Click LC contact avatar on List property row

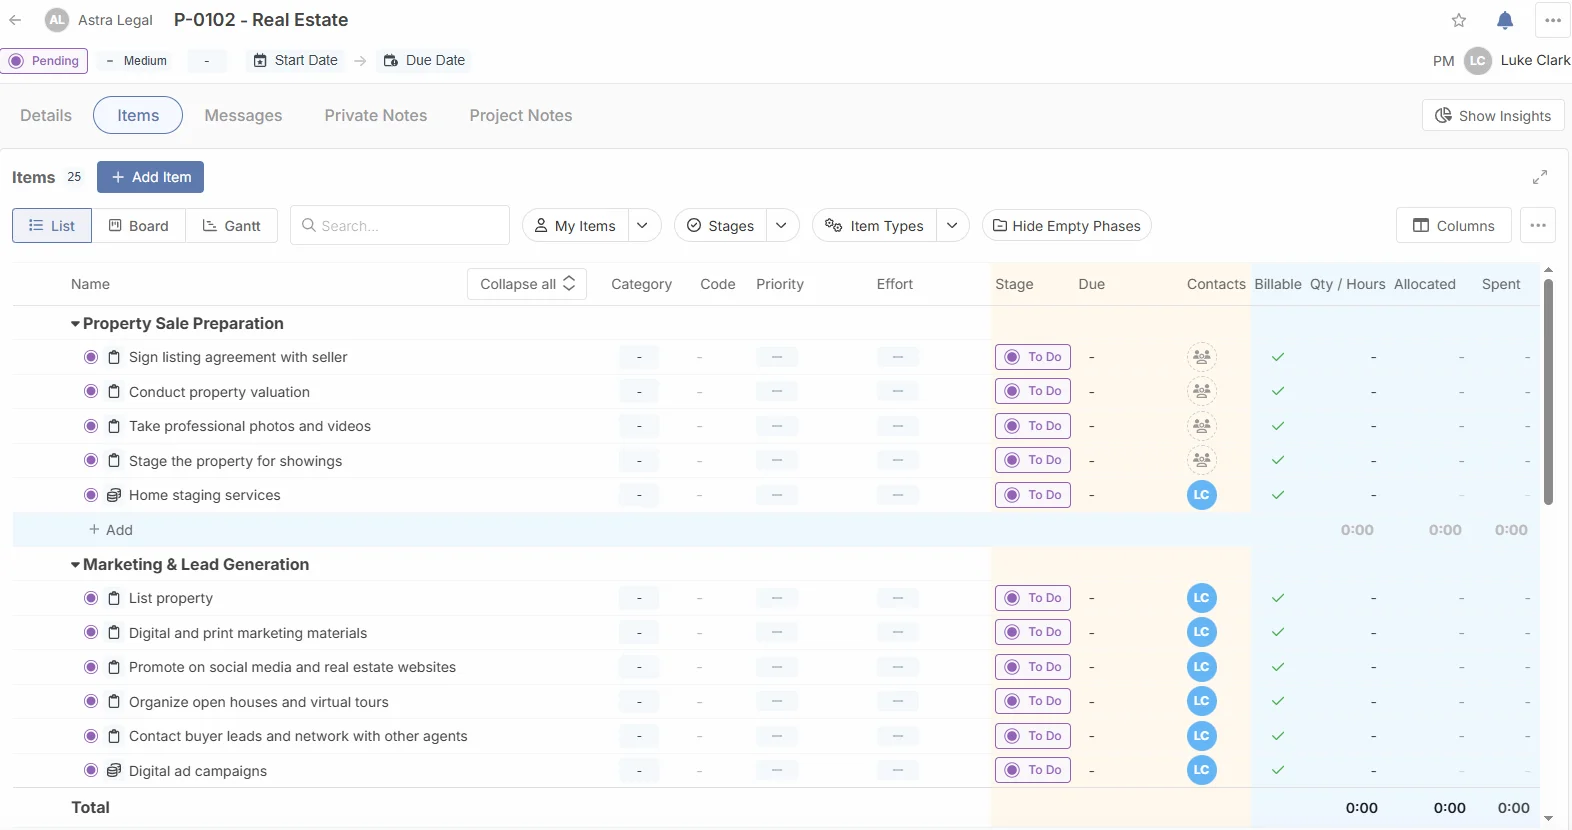pos(1202,598)
